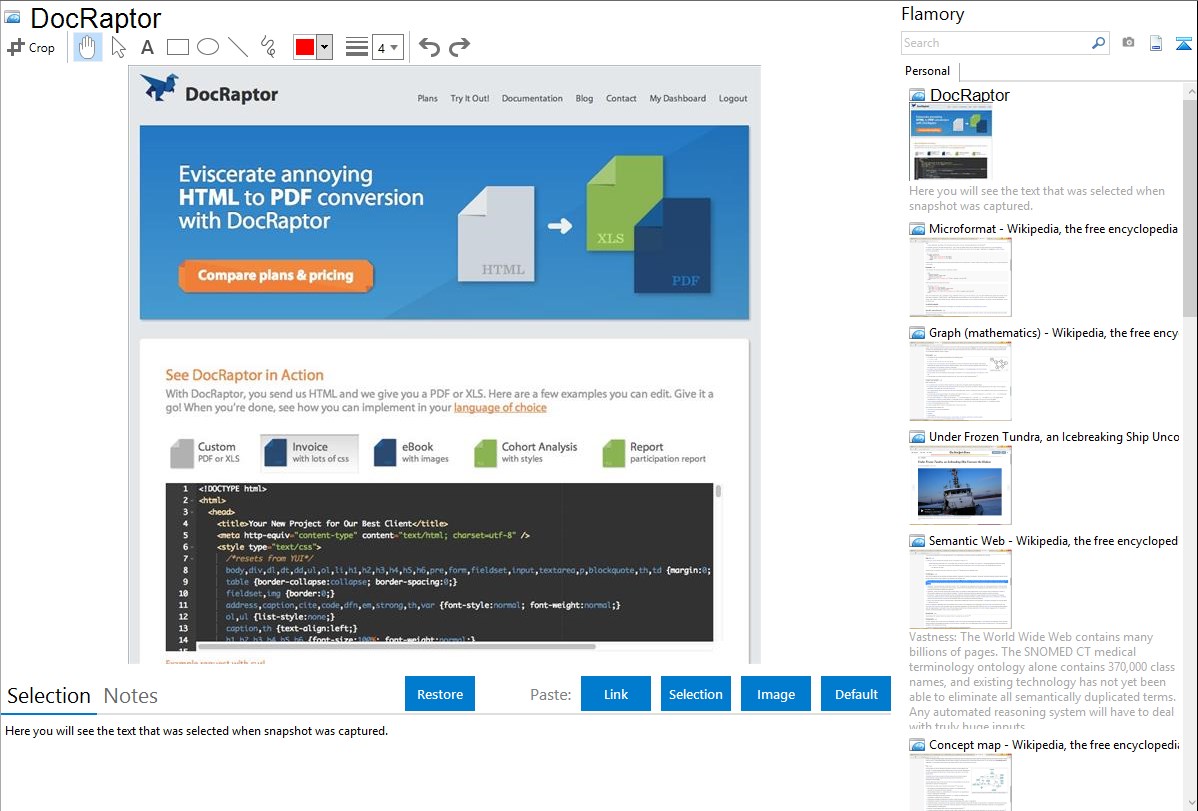Select the Invoice example tab in the snapshot
This screenshot has height=811, width=1198.
[309, 453]
